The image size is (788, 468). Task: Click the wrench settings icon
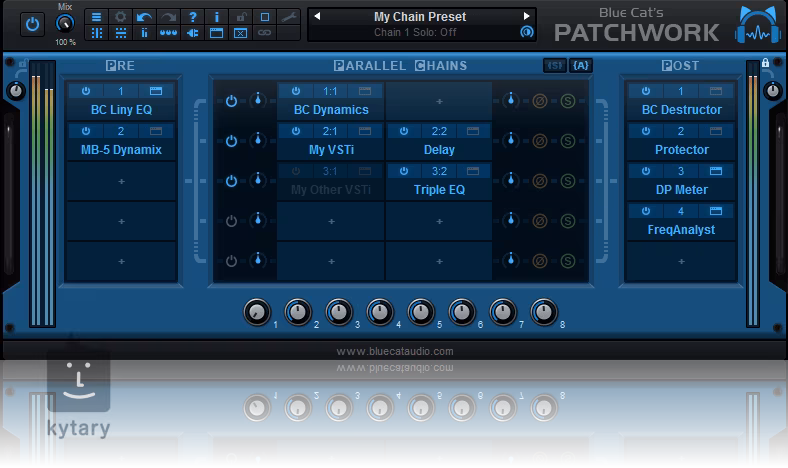pyautogui.click(x=287, y=17)
